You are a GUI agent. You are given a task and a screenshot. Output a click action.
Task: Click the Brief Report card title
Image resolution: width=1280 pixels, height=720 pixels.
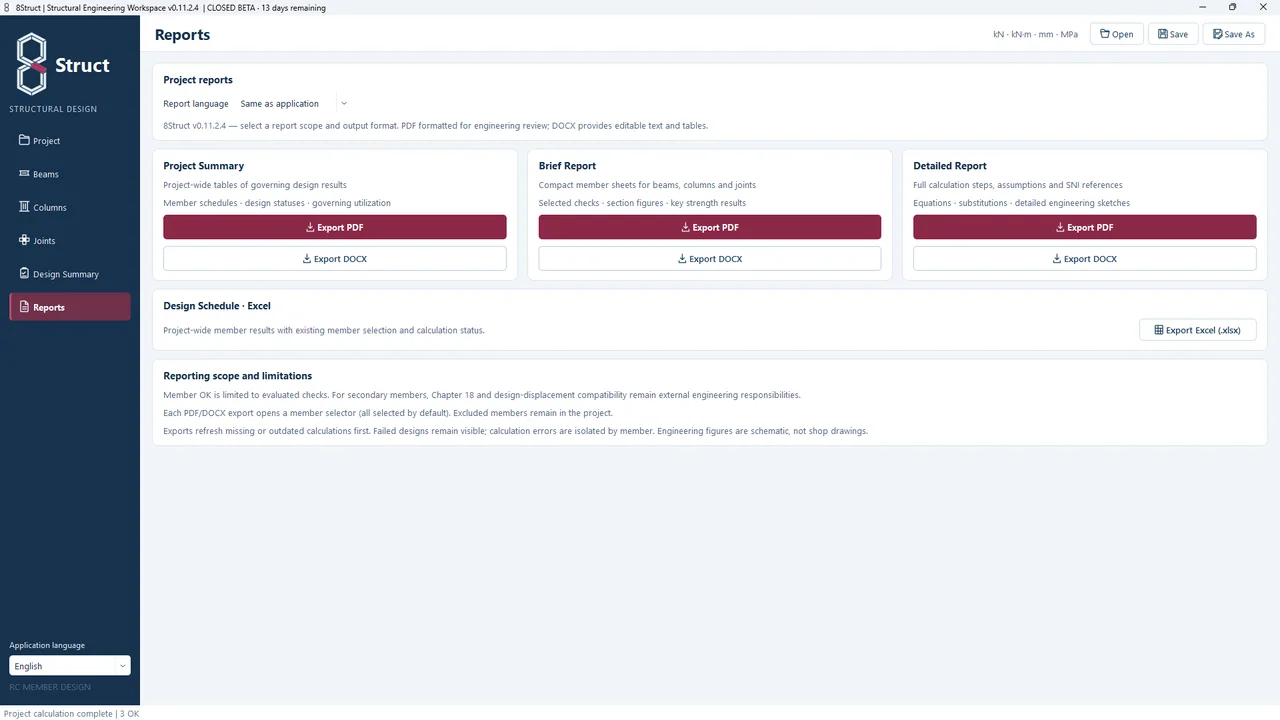(x=567, y=166)
